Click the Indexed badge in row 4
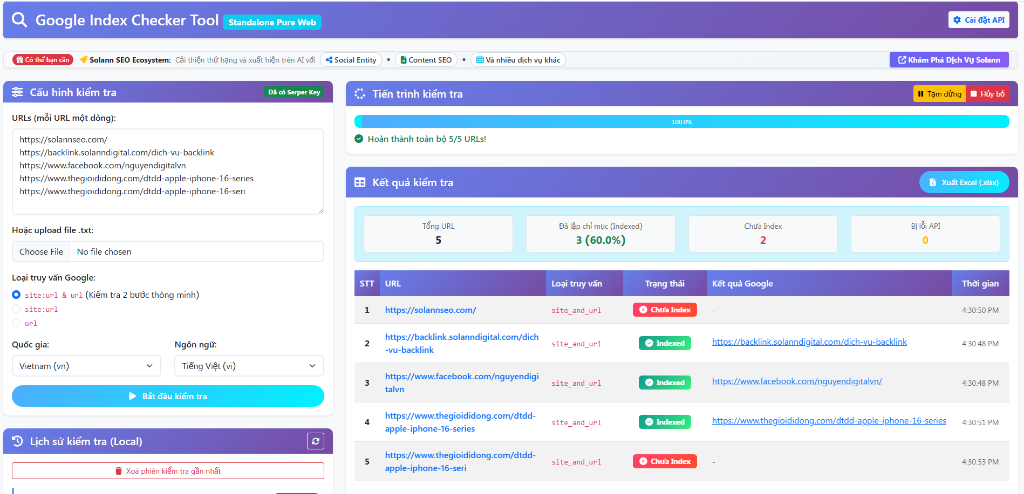This screenshot has height=494, width=1024. (665, 422)
